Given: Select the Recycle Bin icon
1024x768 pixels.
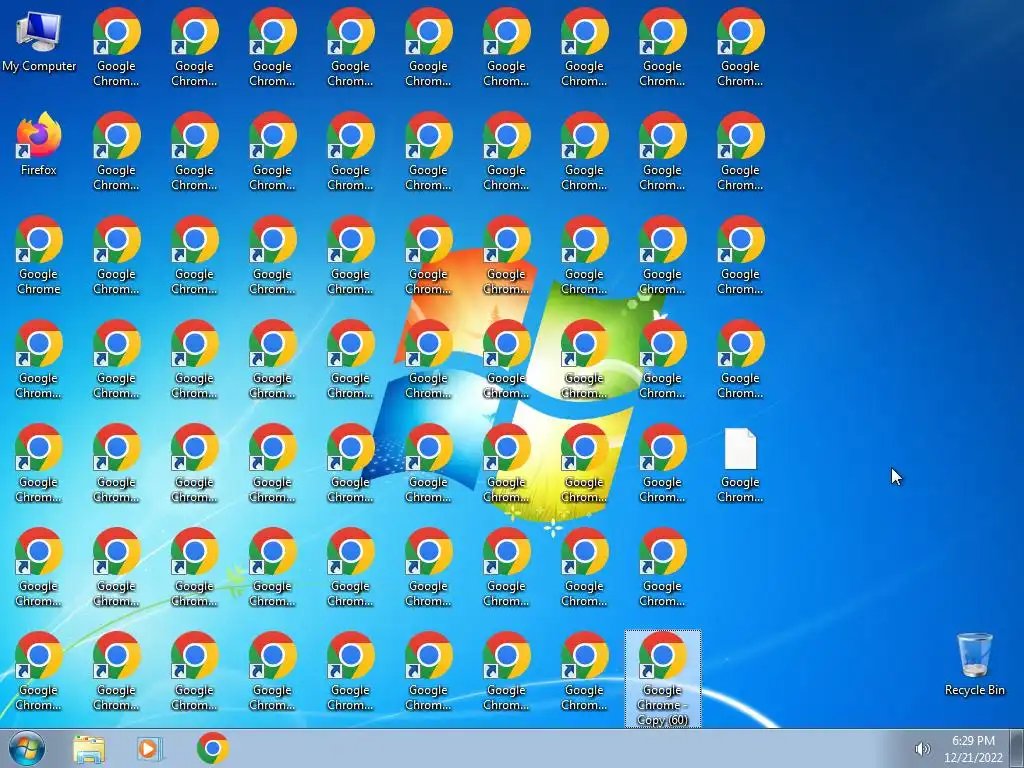Looking at the screenshot, I should click(974, 664).
